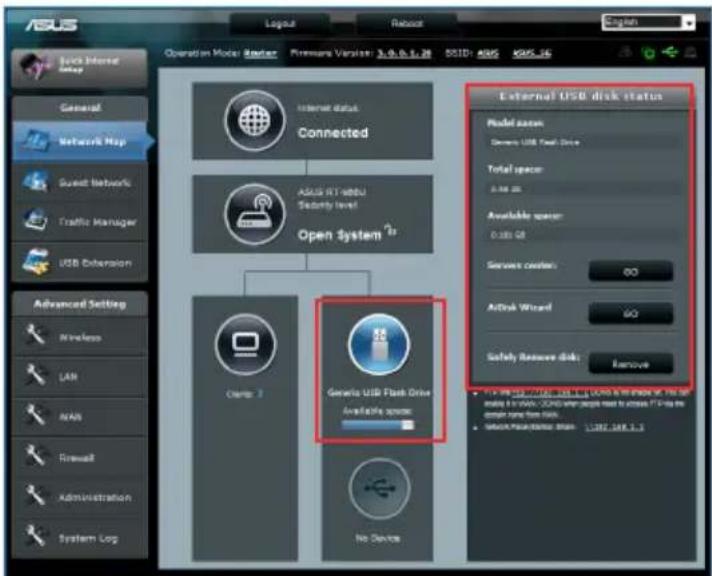712x576 pixels.
Task: Select the Generic USB Flash Drive icon
Action: click(x=379, y=344)
